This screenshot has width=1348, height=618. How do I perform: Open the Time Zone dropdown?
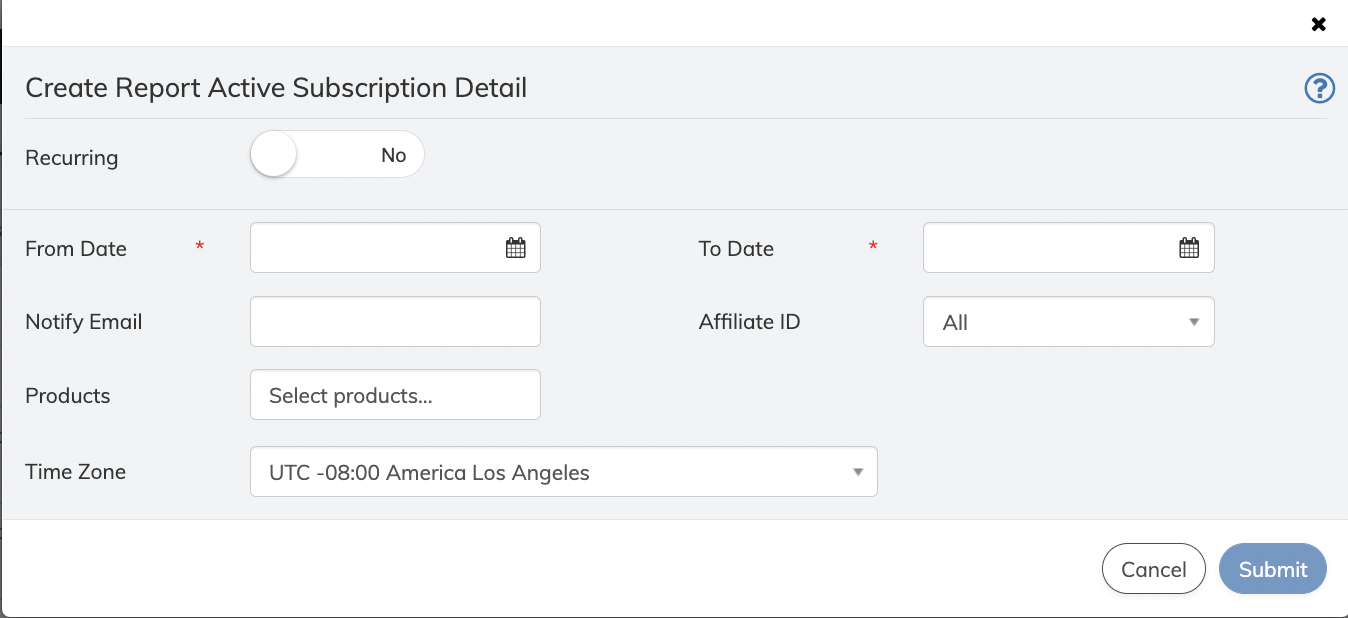click(563, 472)
